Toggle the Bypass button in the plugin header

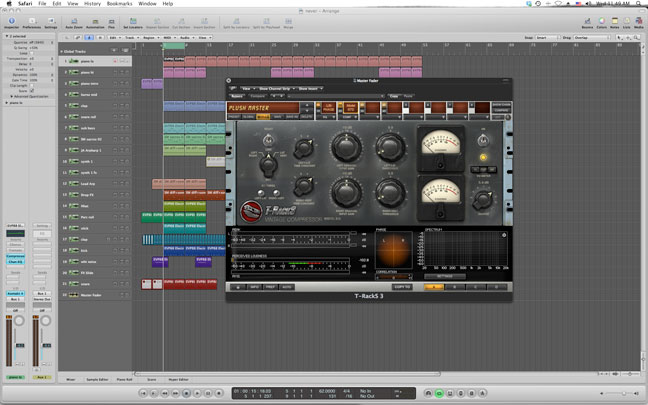[237, 96]
